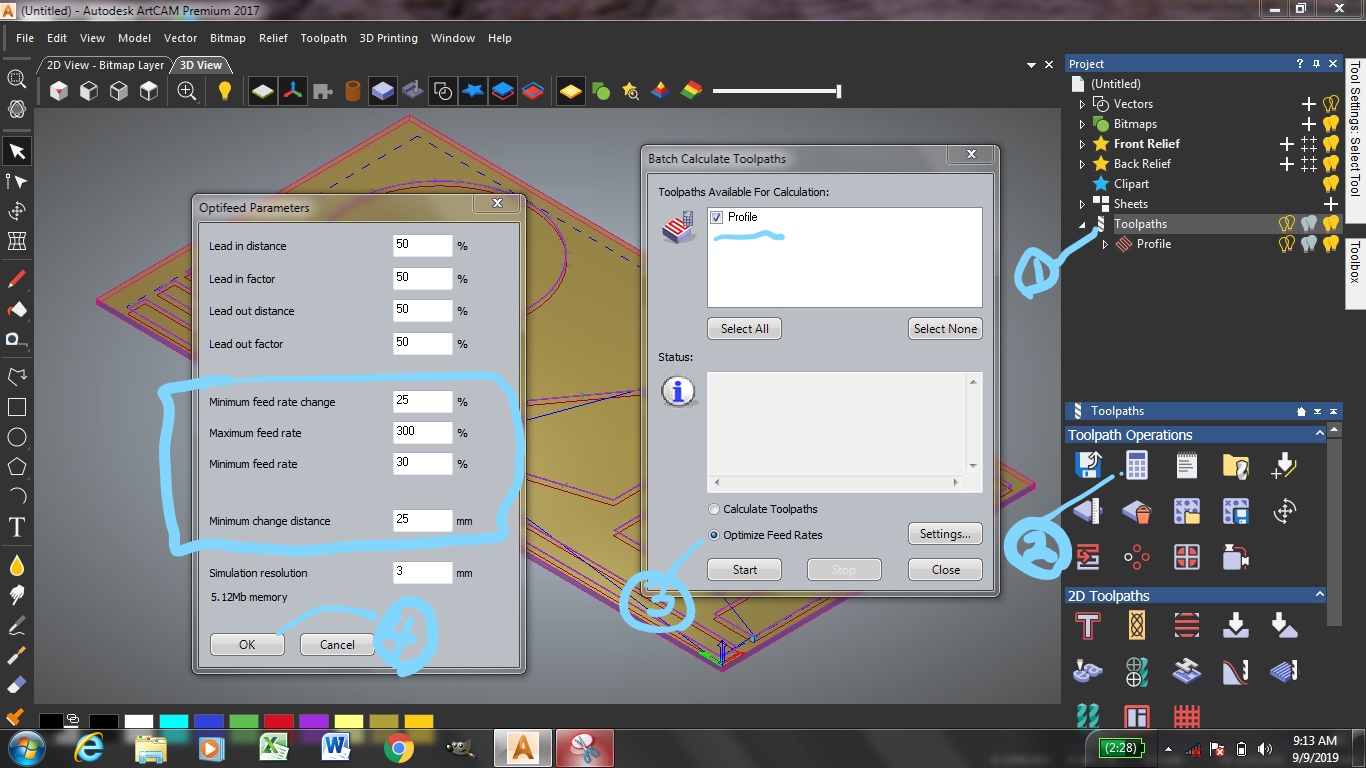Pick the red color swatch in palette
The image size is (1366, 768).
pyautogui.click(x=278, y=721)
